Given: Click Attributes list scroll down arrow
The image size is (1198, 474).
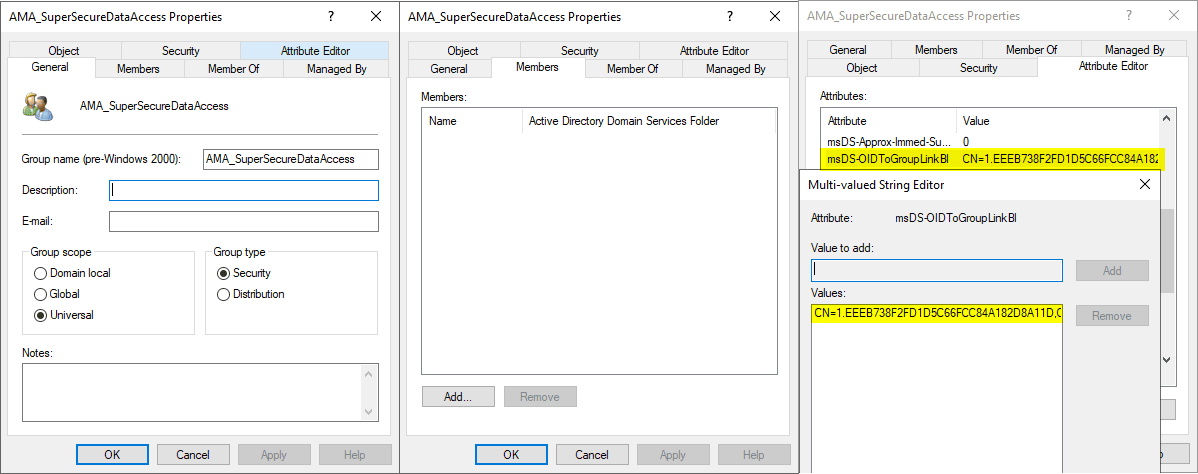Looking at the screenshot, I should tap(1165, 359).
